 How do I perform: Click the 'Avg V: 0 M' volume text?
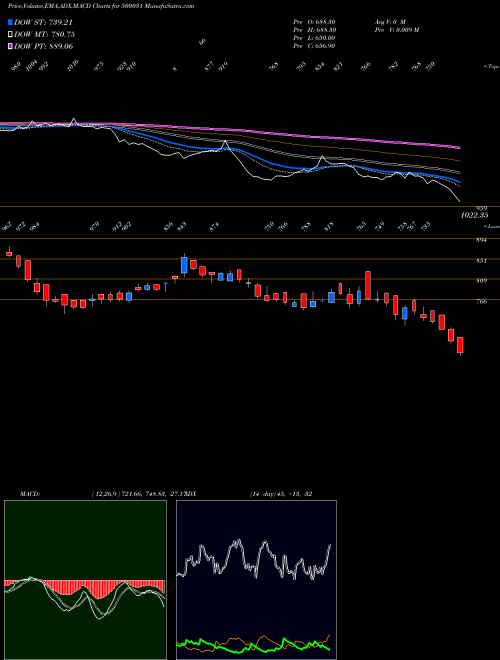[389, 21]
